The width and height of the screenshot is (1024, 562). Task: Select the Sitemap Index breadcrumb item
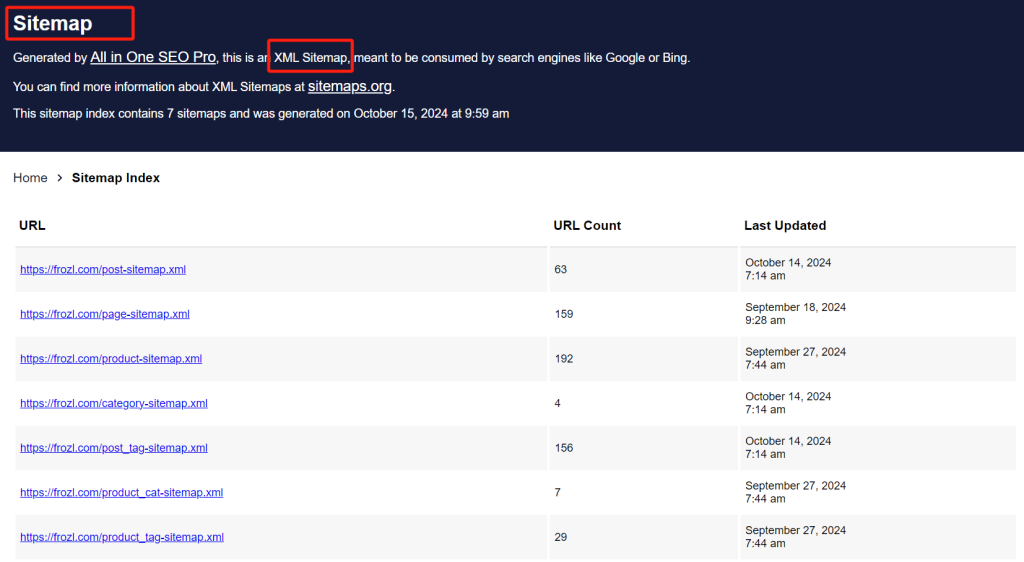pyautogui.click(x=116, y=178)
